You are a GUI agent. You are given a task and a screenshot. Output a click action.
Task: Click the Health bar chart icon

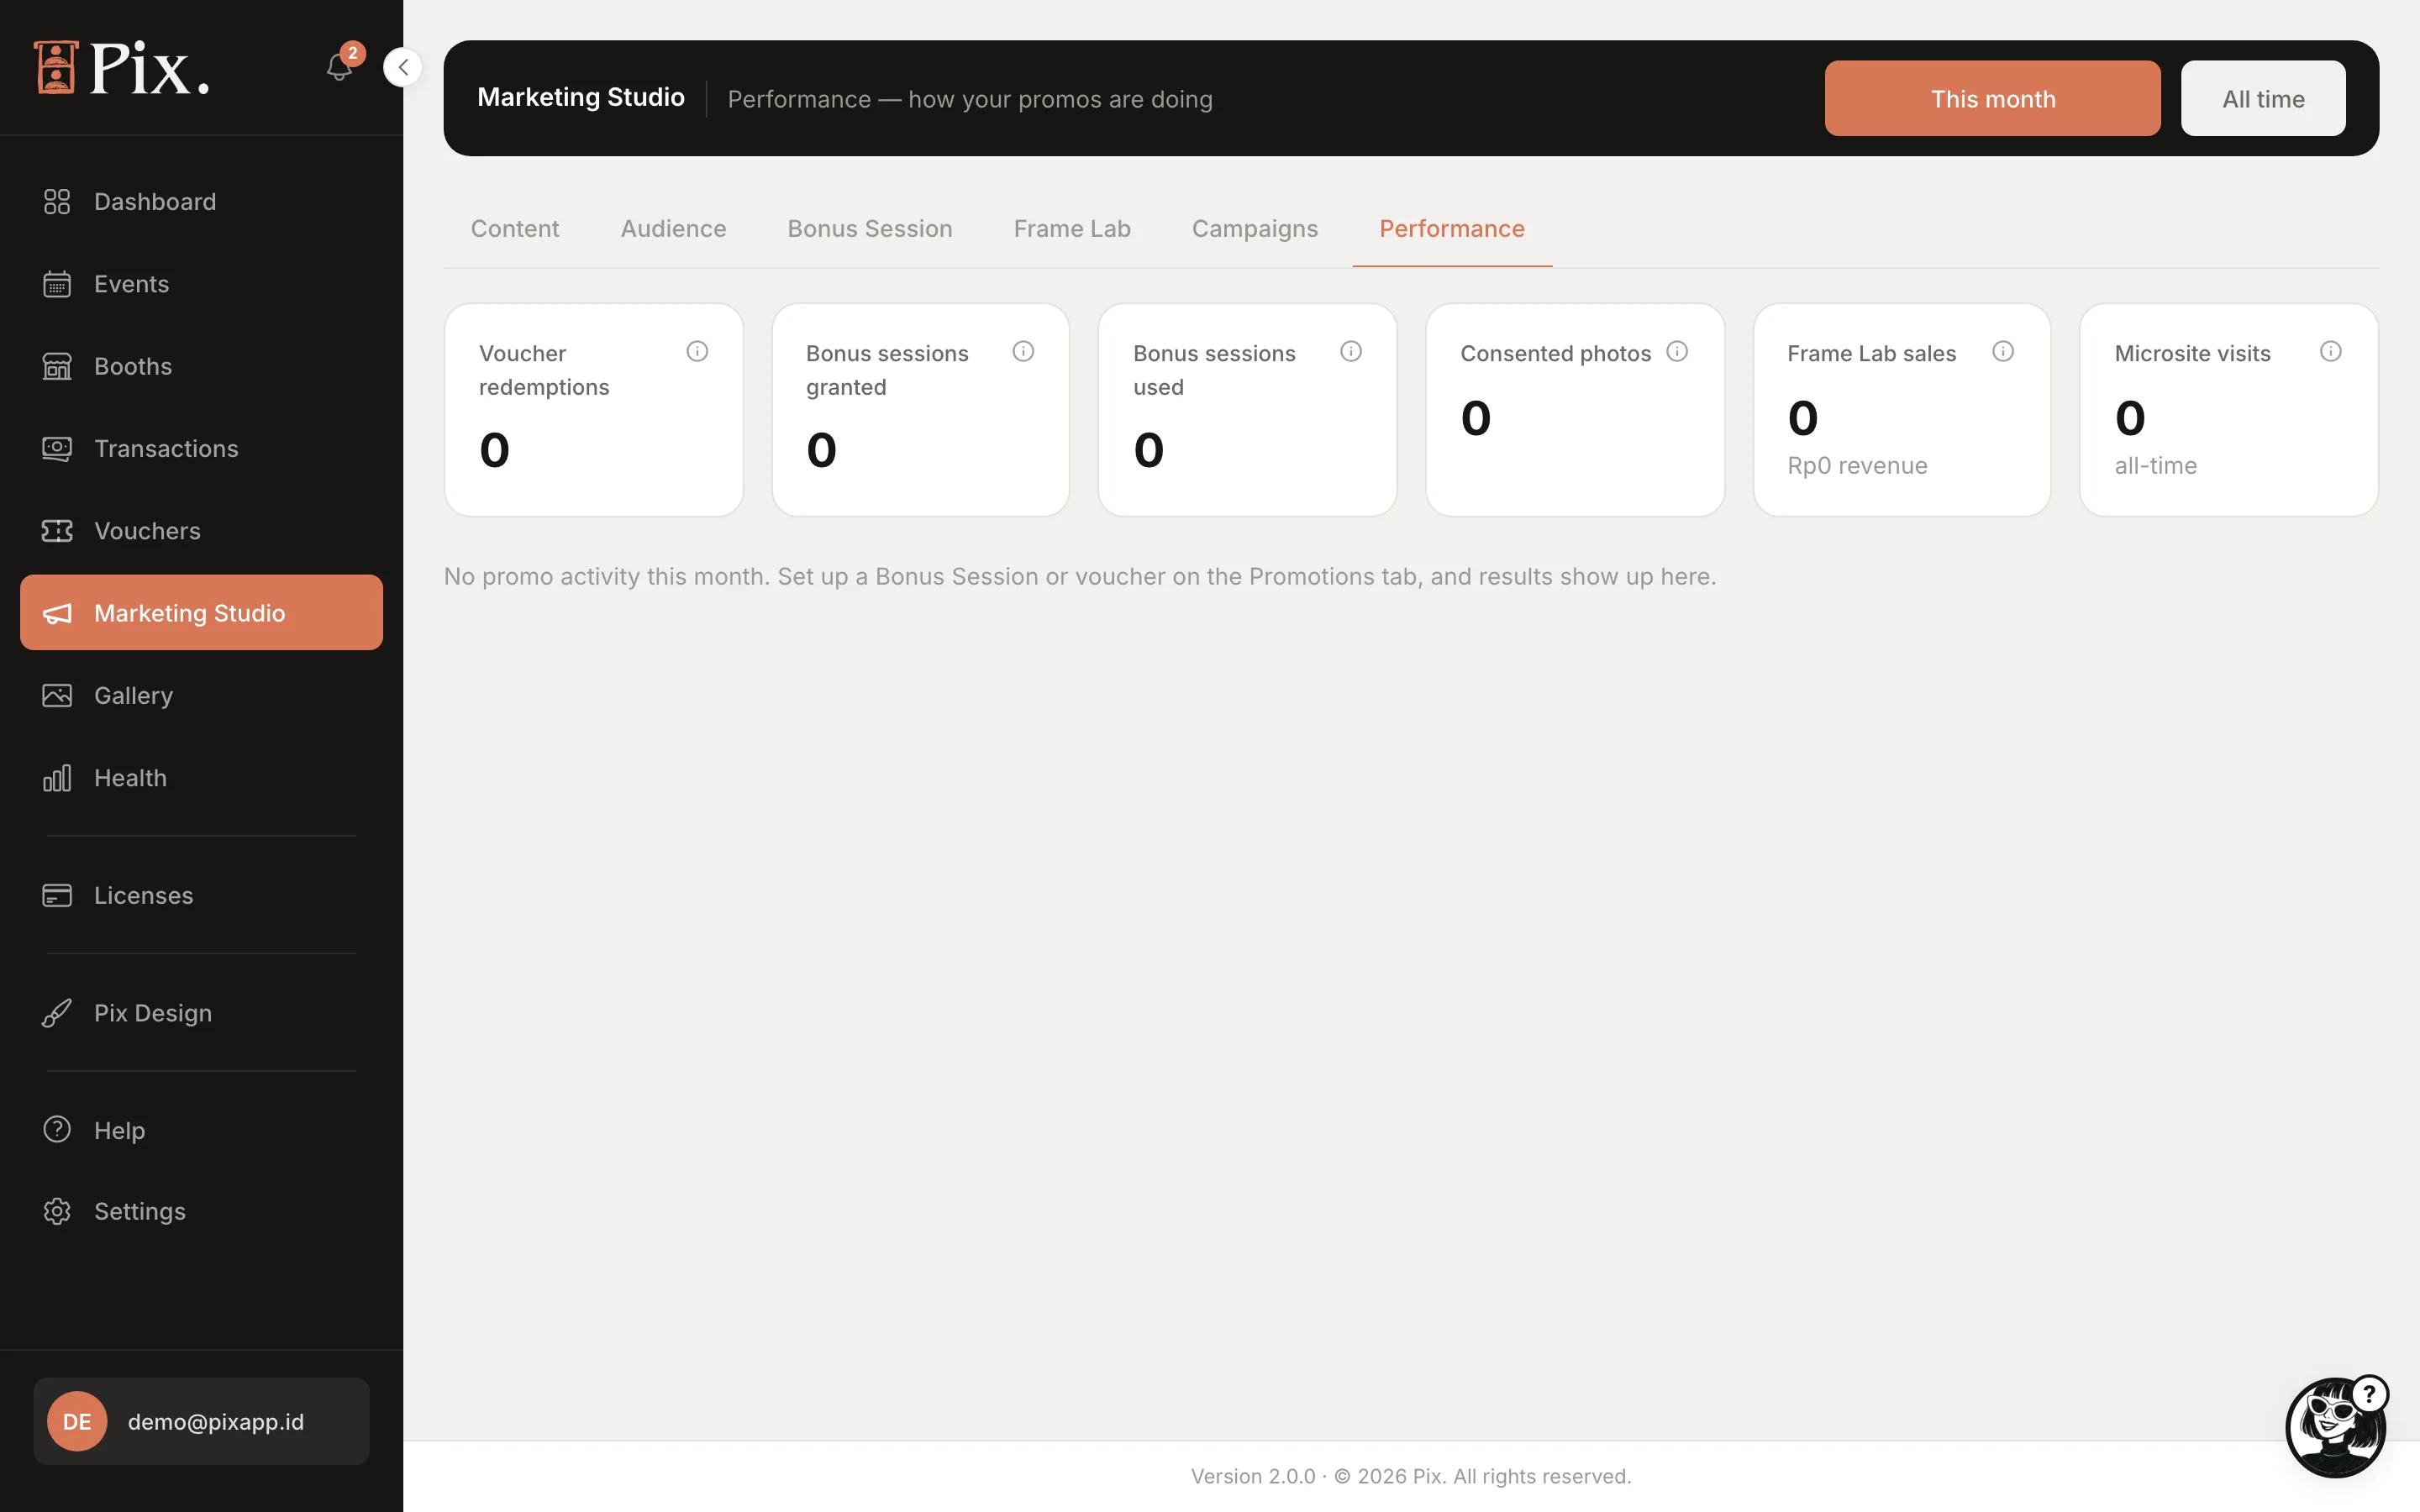click(x=57, y=778)
